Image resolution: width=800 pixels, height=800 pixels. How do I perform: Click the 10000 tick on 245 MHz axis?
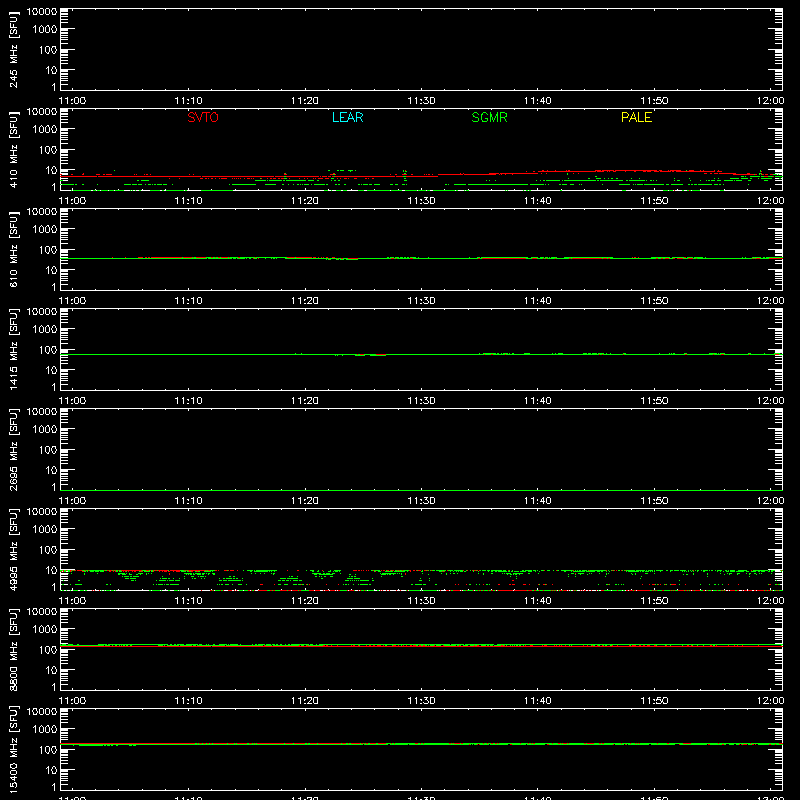click(x=42, y=12)
